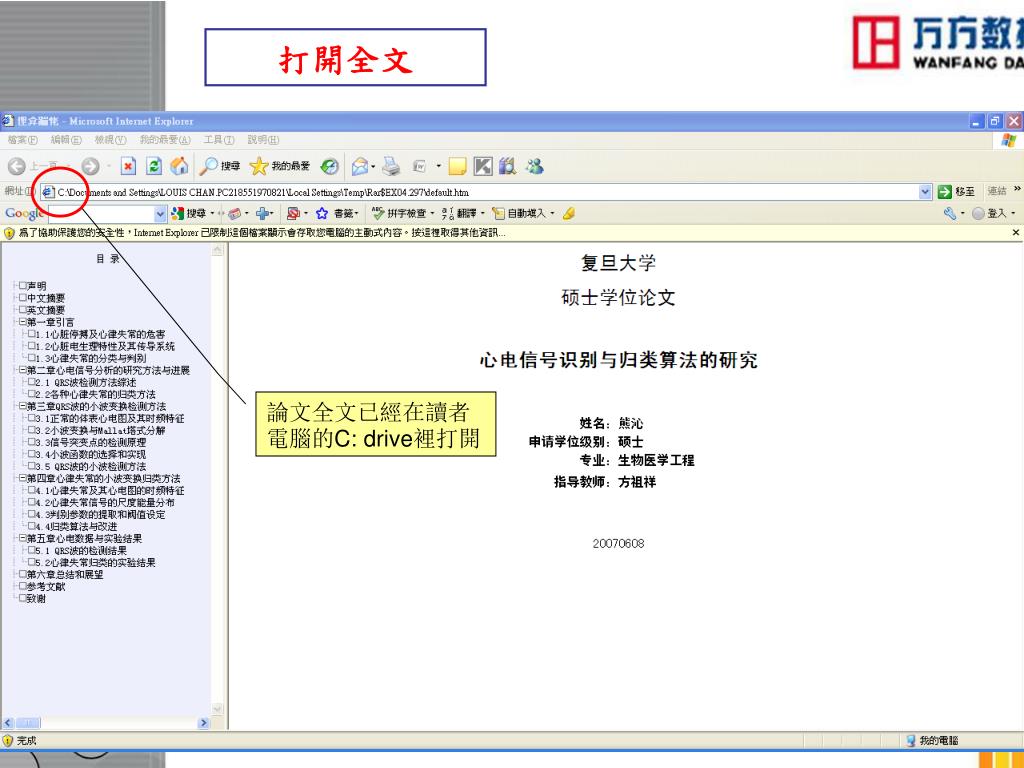
Task: Click contents pane horizontal scrollbar right arrow
Action: coord(204,723)
